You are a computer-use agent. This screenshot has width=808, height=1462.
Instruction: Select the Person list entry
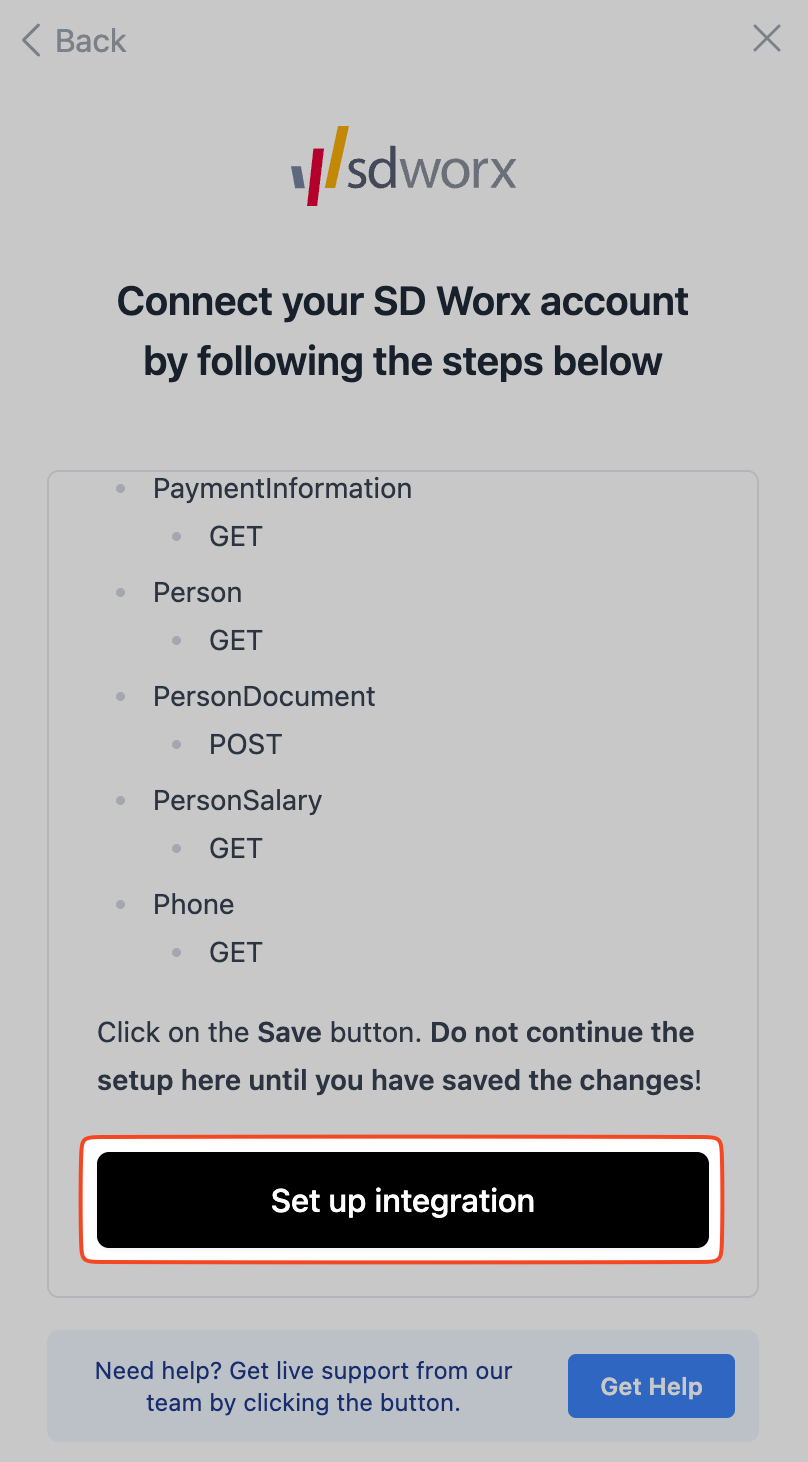197,592
